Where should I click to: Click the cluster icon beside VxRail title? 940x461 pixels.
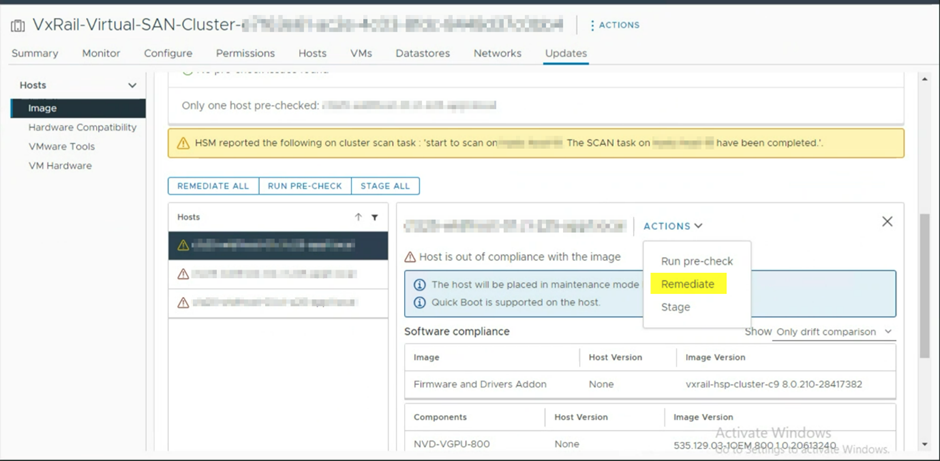(x=18, y=25)
